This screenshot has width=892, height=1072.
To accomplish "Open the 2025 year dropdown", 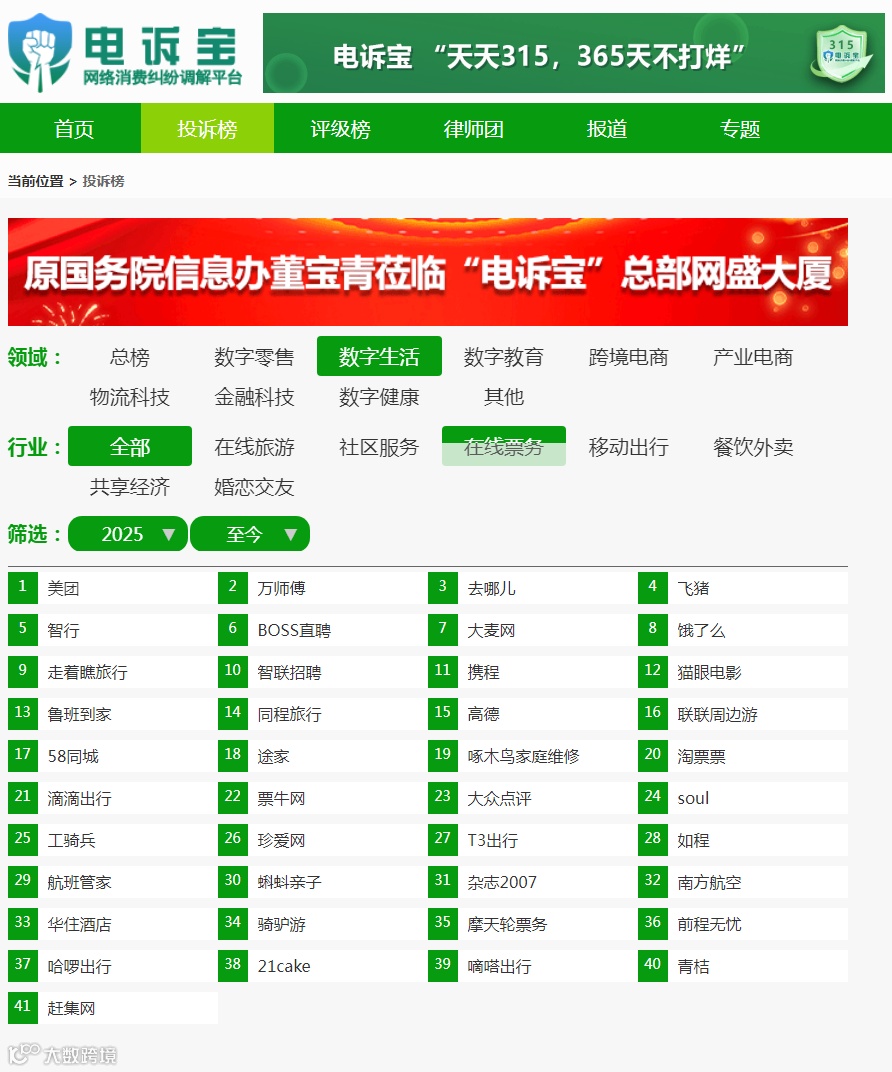I will coord(128,534).
